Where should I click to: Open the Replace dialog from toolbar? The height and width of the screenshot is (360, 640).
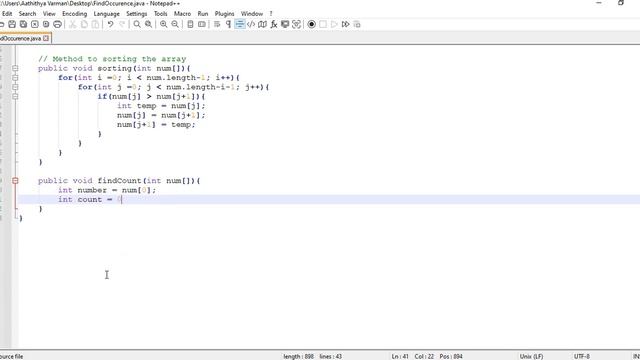pos(149,24)
